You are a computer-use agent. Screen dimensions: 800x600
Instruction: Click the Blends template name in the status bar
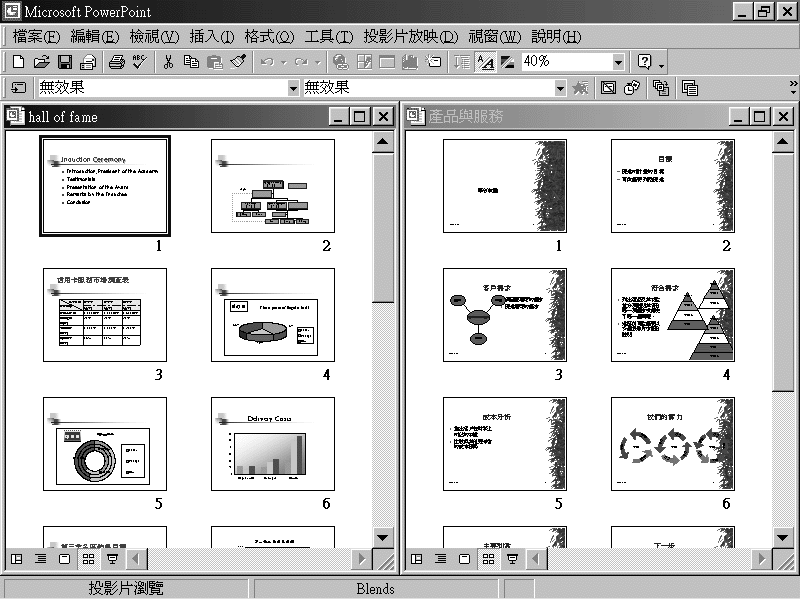376,589
